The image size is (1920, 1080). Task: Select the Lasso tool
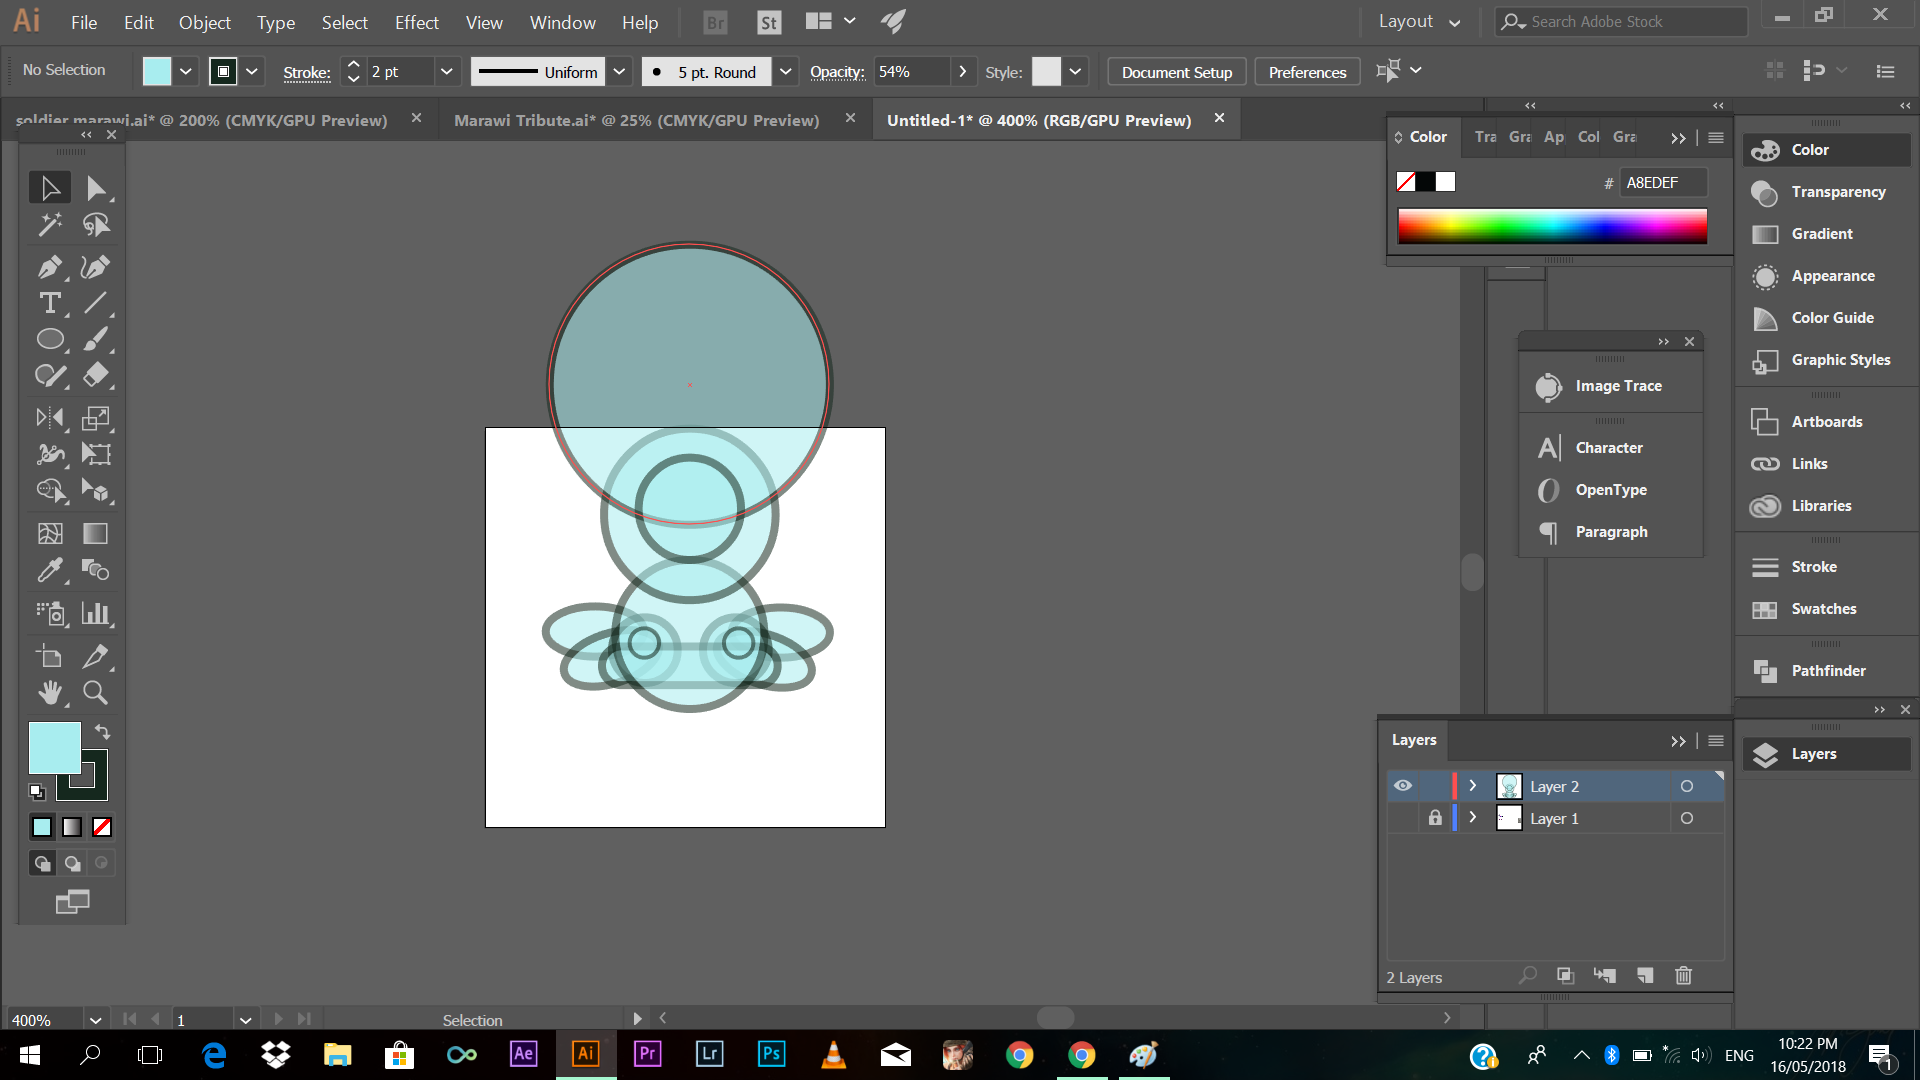click(x=96, y=225)
